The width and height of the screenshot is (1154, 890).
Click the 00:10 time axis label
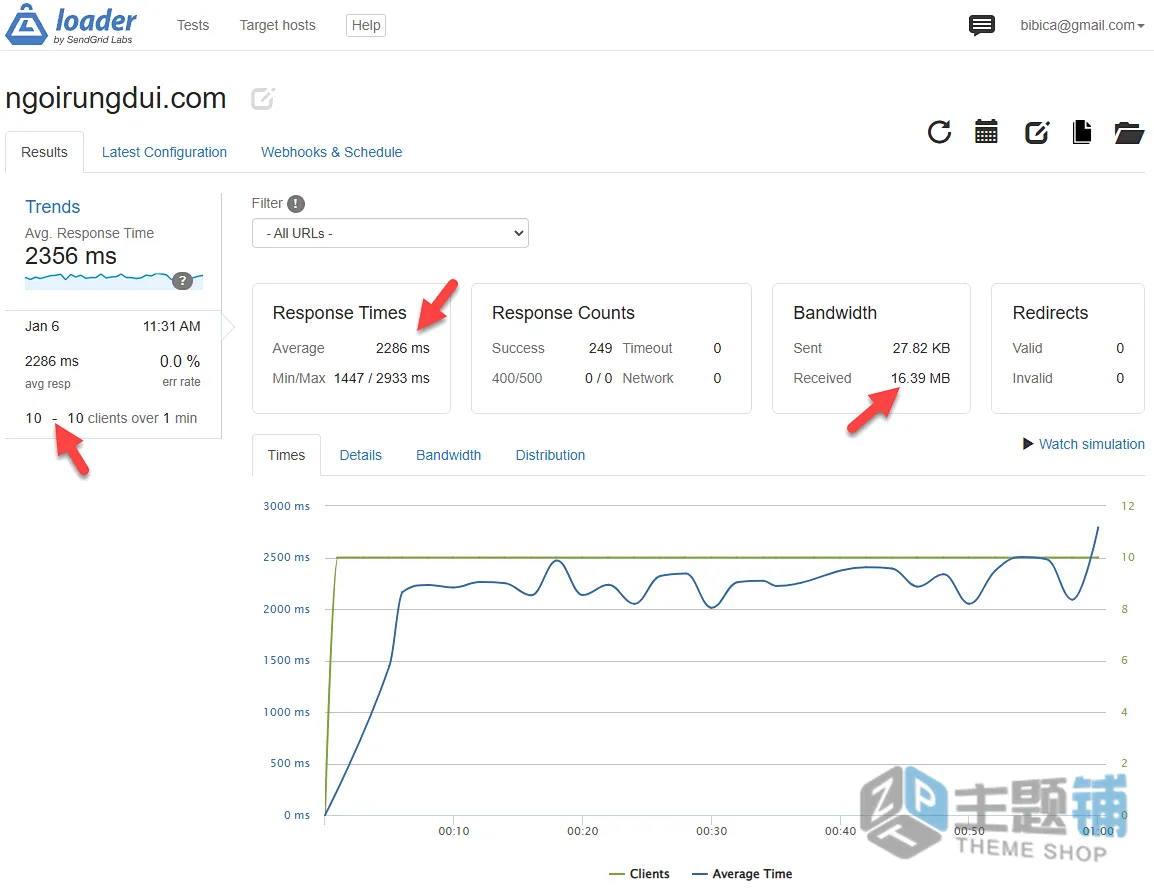pyautogui.click(x=453, y=831)
